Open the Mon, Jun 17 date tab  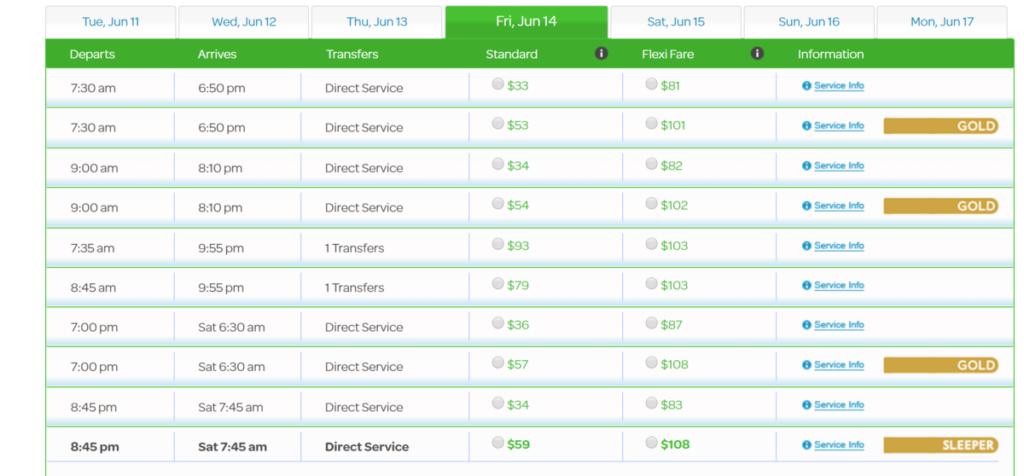(942, 22)
